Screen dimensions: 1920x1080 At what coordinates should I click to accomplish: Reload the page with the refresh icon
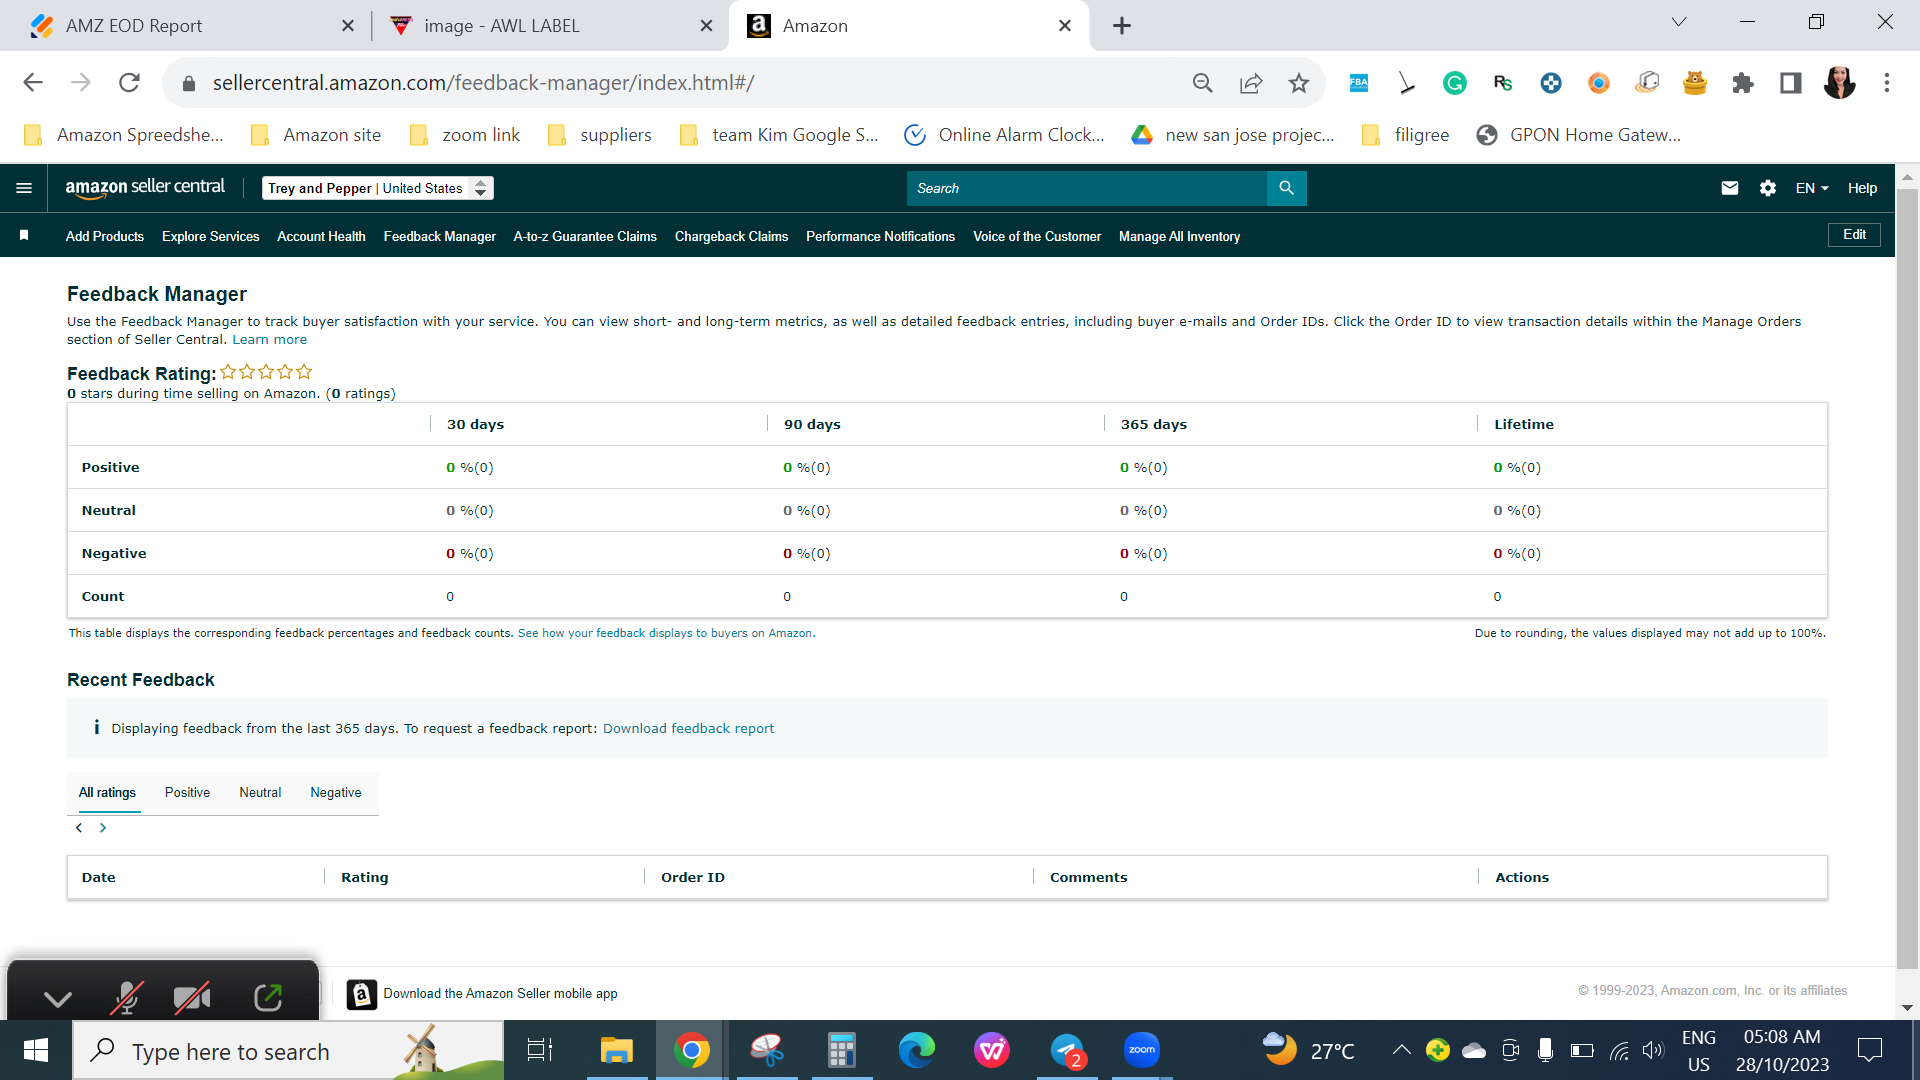129,83
